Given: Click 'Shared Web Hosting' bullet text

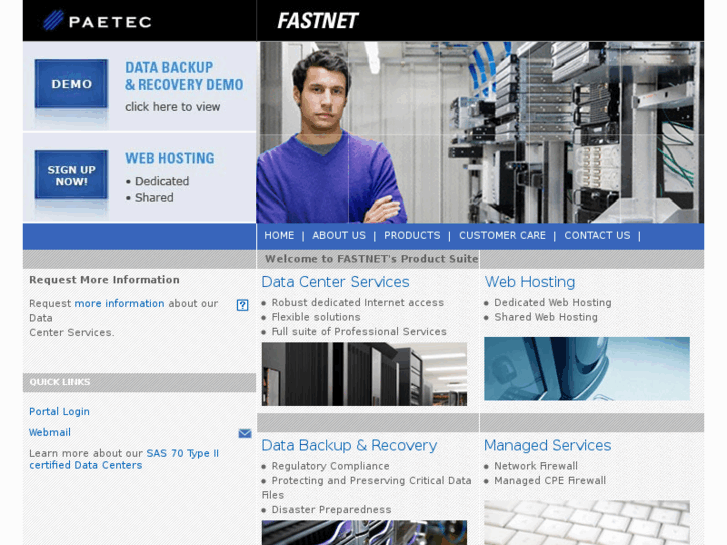Looking at the screenshot, I should (x=546, y=317).
